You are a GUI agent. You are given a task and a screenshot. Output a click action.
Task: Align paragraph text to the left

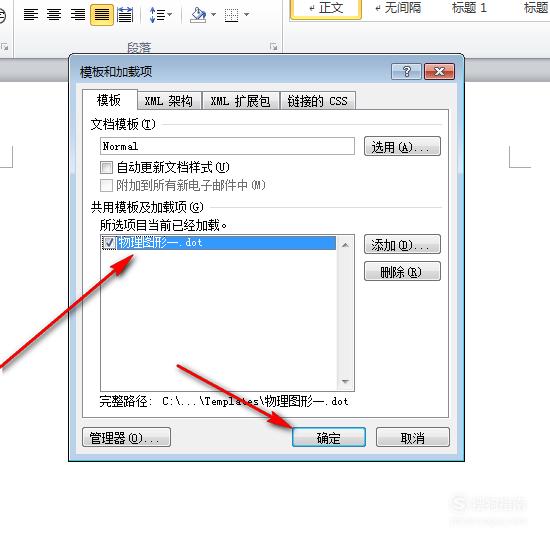[31, 15]
